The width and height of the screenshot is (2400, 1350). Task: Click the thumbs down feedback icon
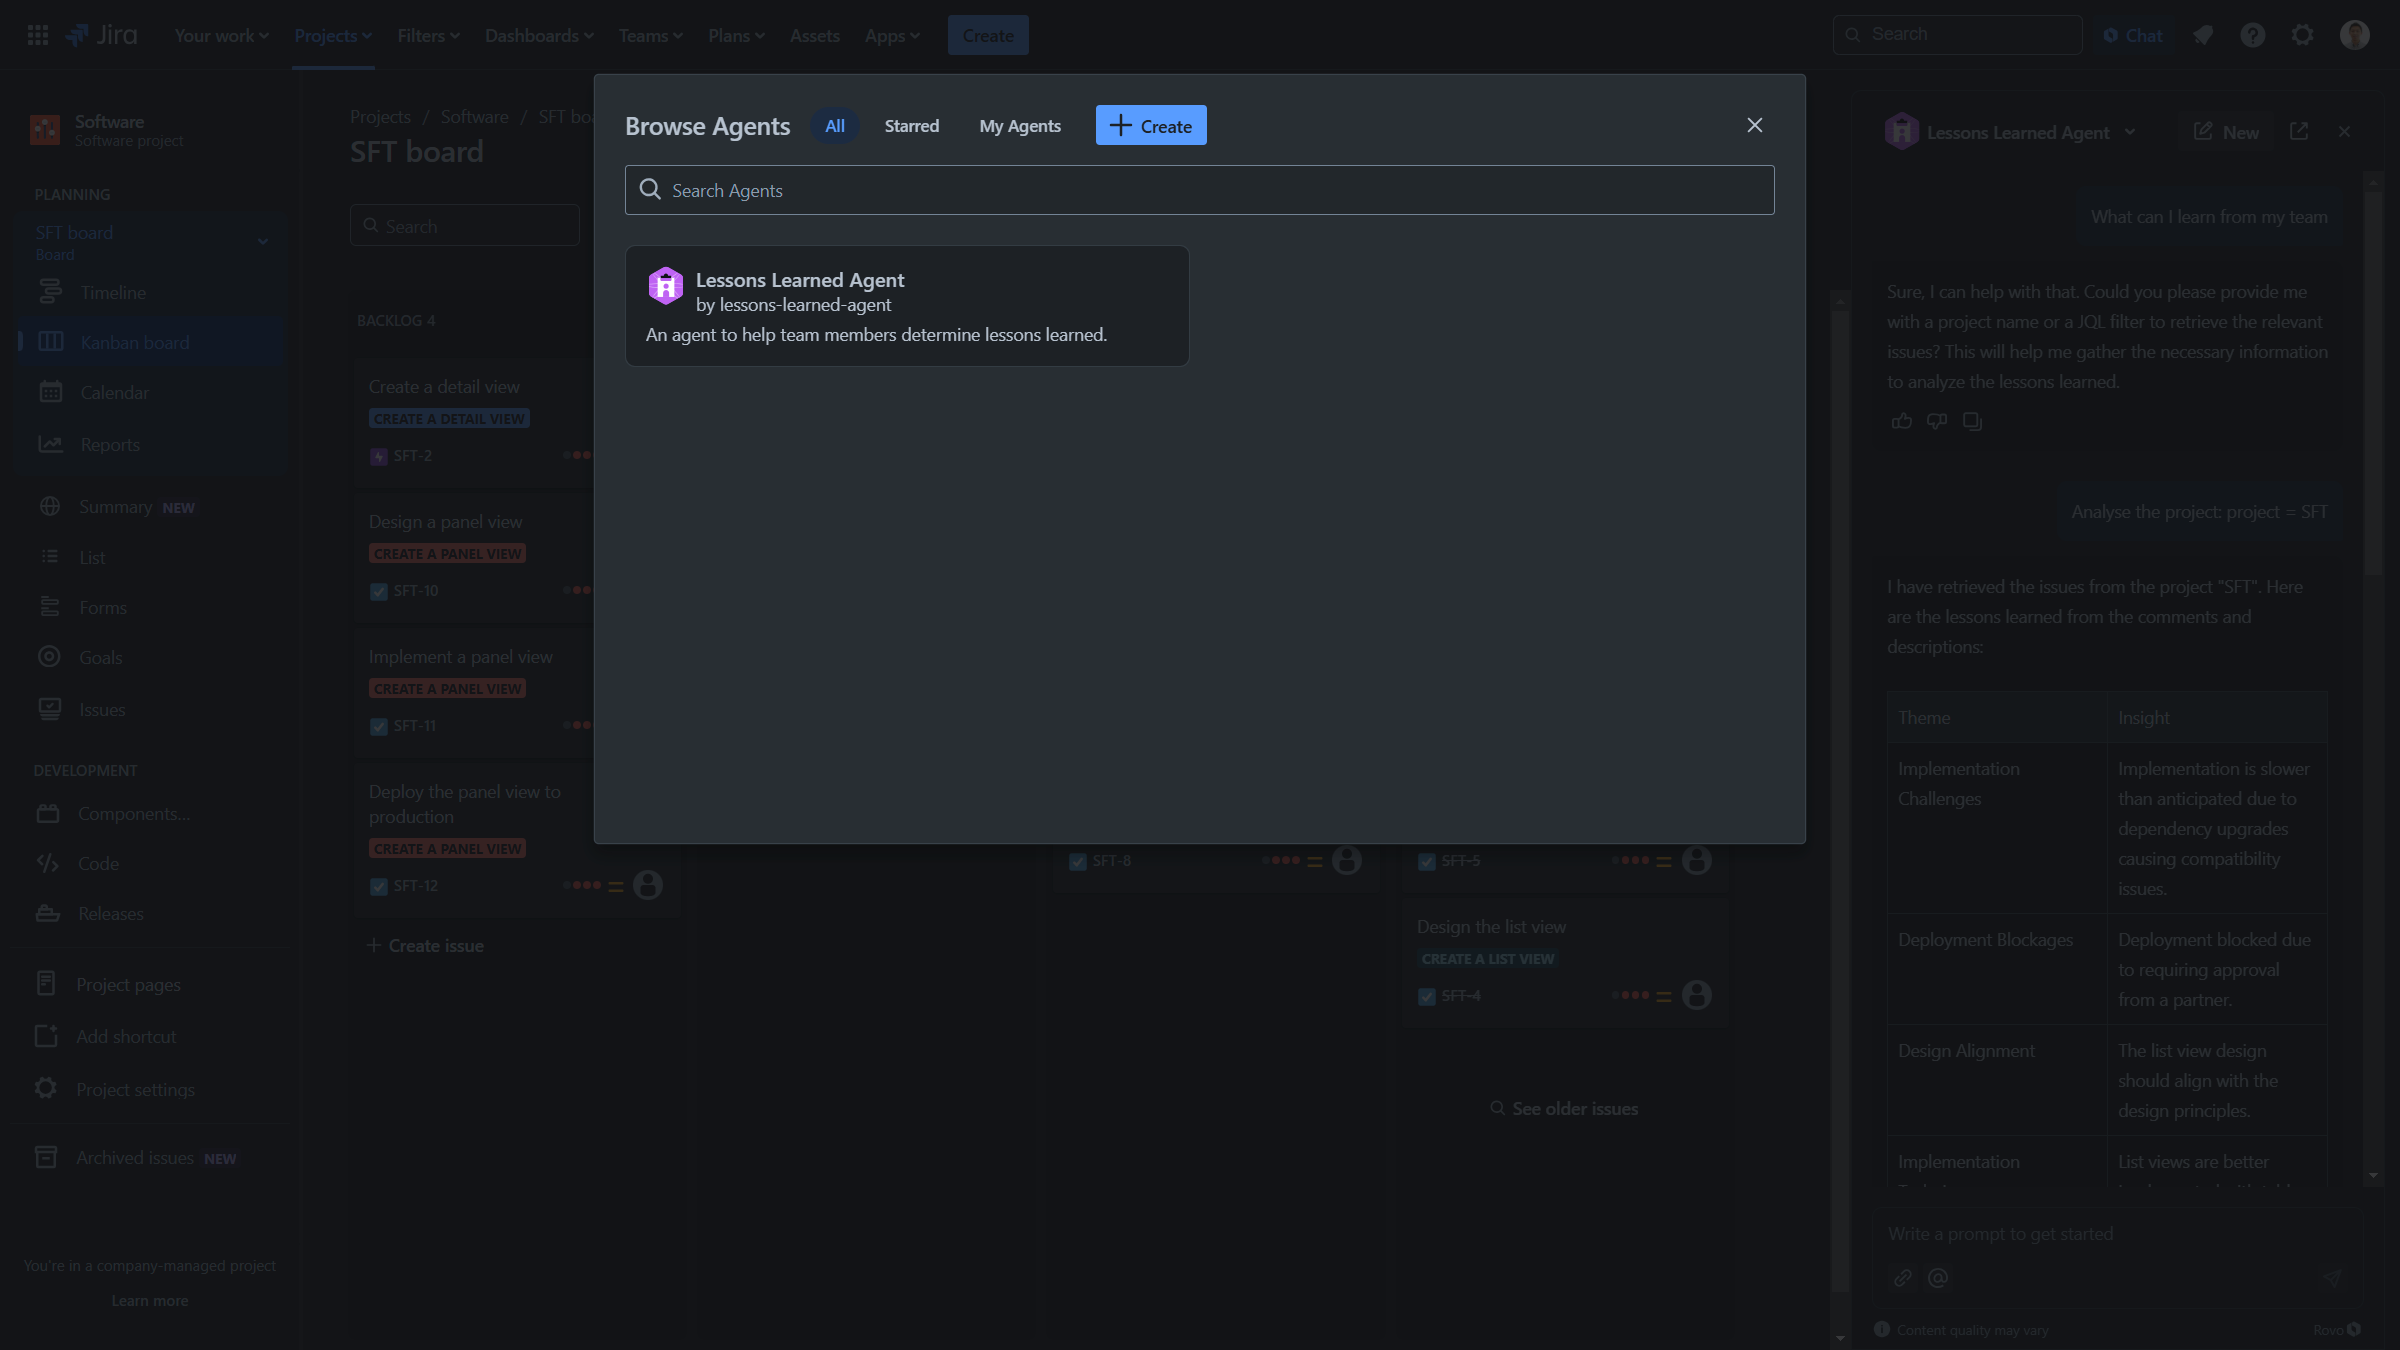tap(1937, 421)
